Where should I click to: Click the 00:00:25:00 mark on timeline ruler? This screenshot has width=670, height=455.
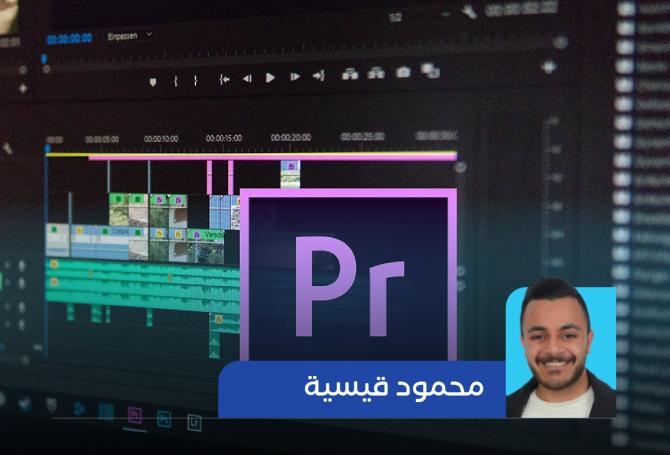[363, 137]
